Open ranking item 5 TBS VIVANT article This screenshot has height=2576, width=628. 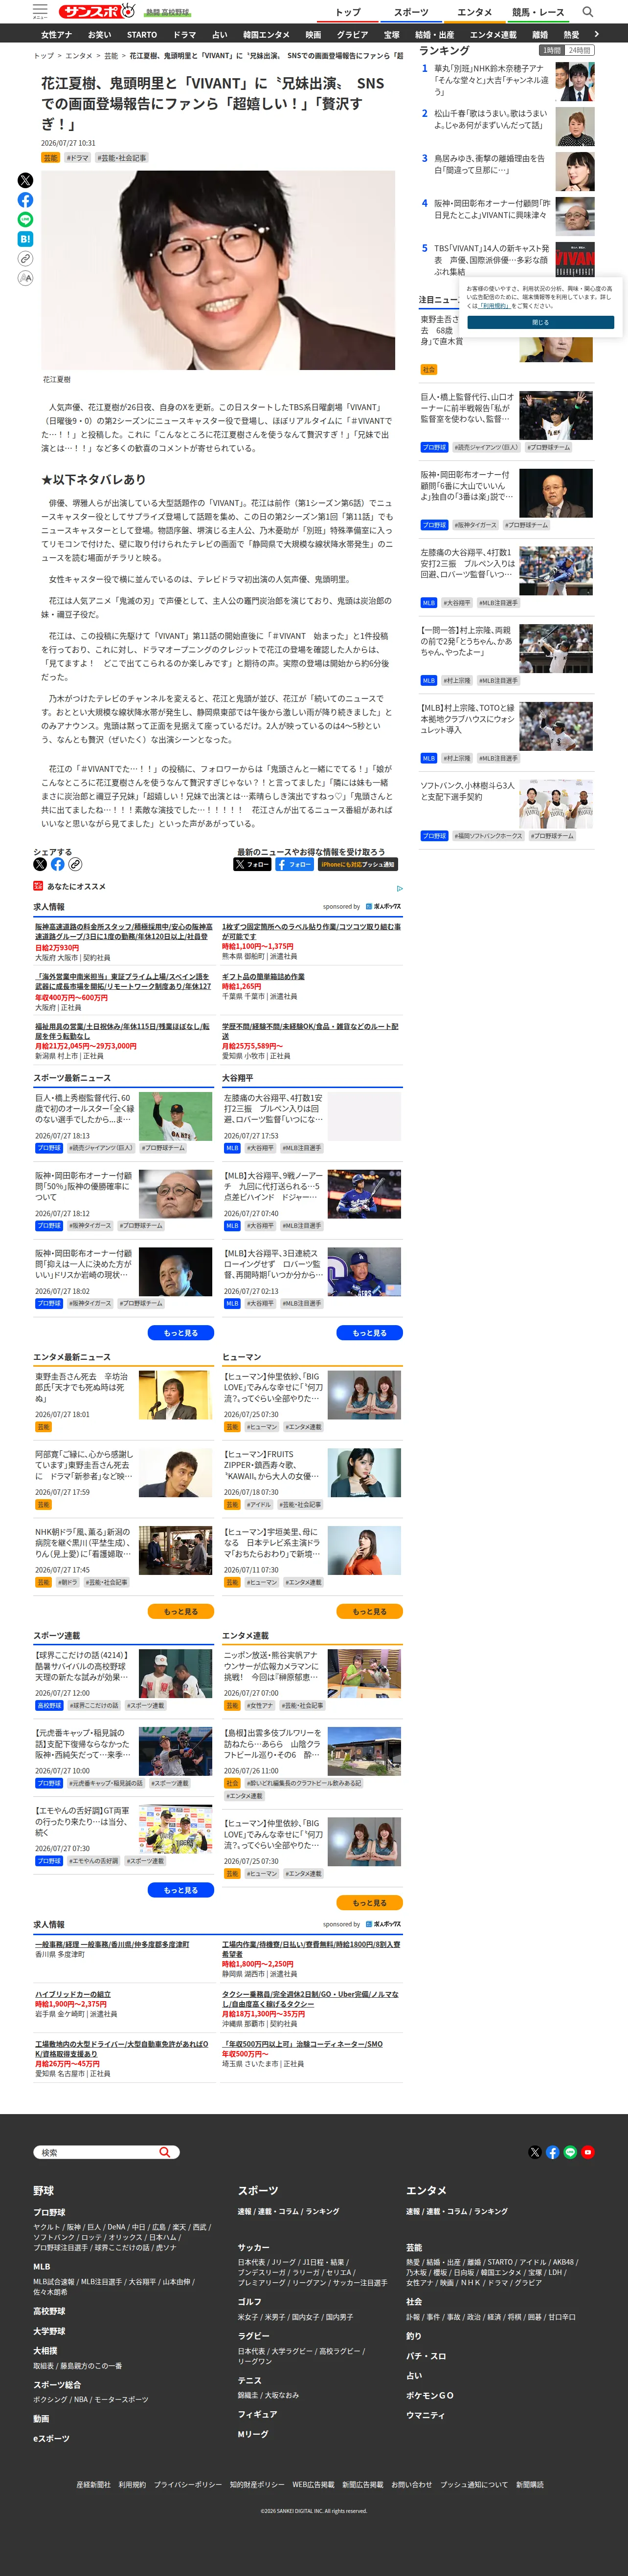491,260
